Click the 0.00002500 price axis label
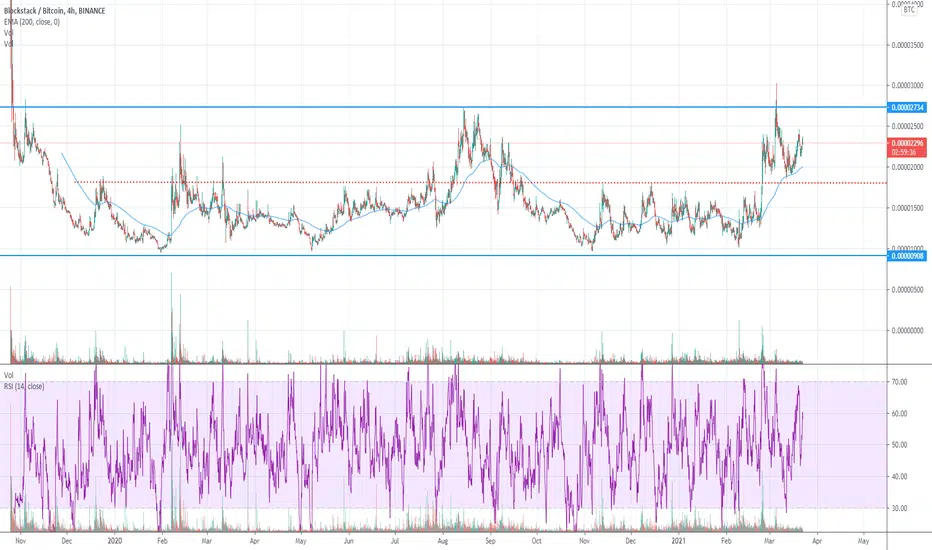This screenshot has width=932, height=550. 908,127
